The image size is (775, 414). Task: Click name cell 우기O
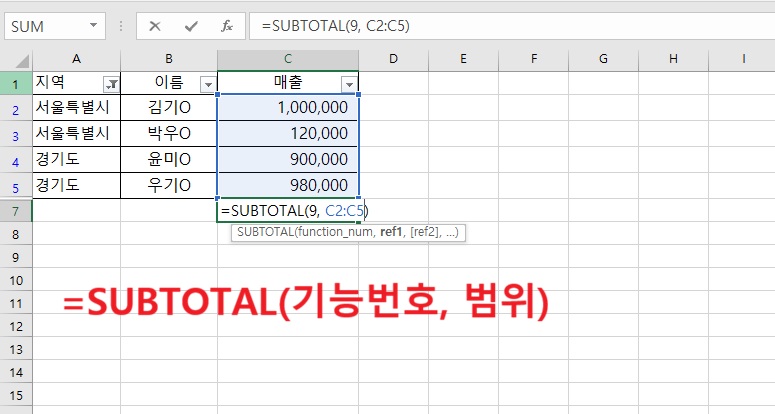click(x=169, y=185)
